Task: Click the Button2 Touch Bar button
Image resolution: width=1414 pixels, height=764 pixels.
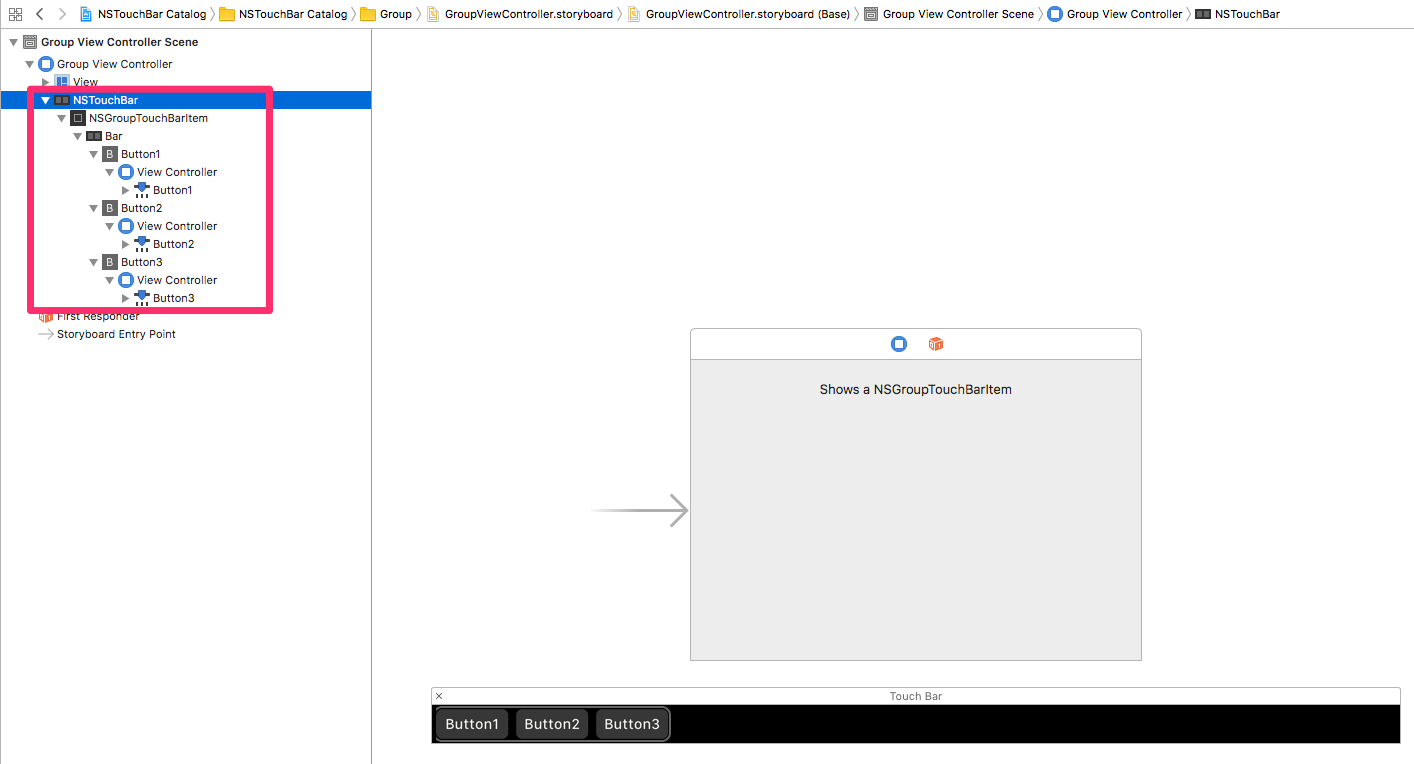Action: (552, 724)
